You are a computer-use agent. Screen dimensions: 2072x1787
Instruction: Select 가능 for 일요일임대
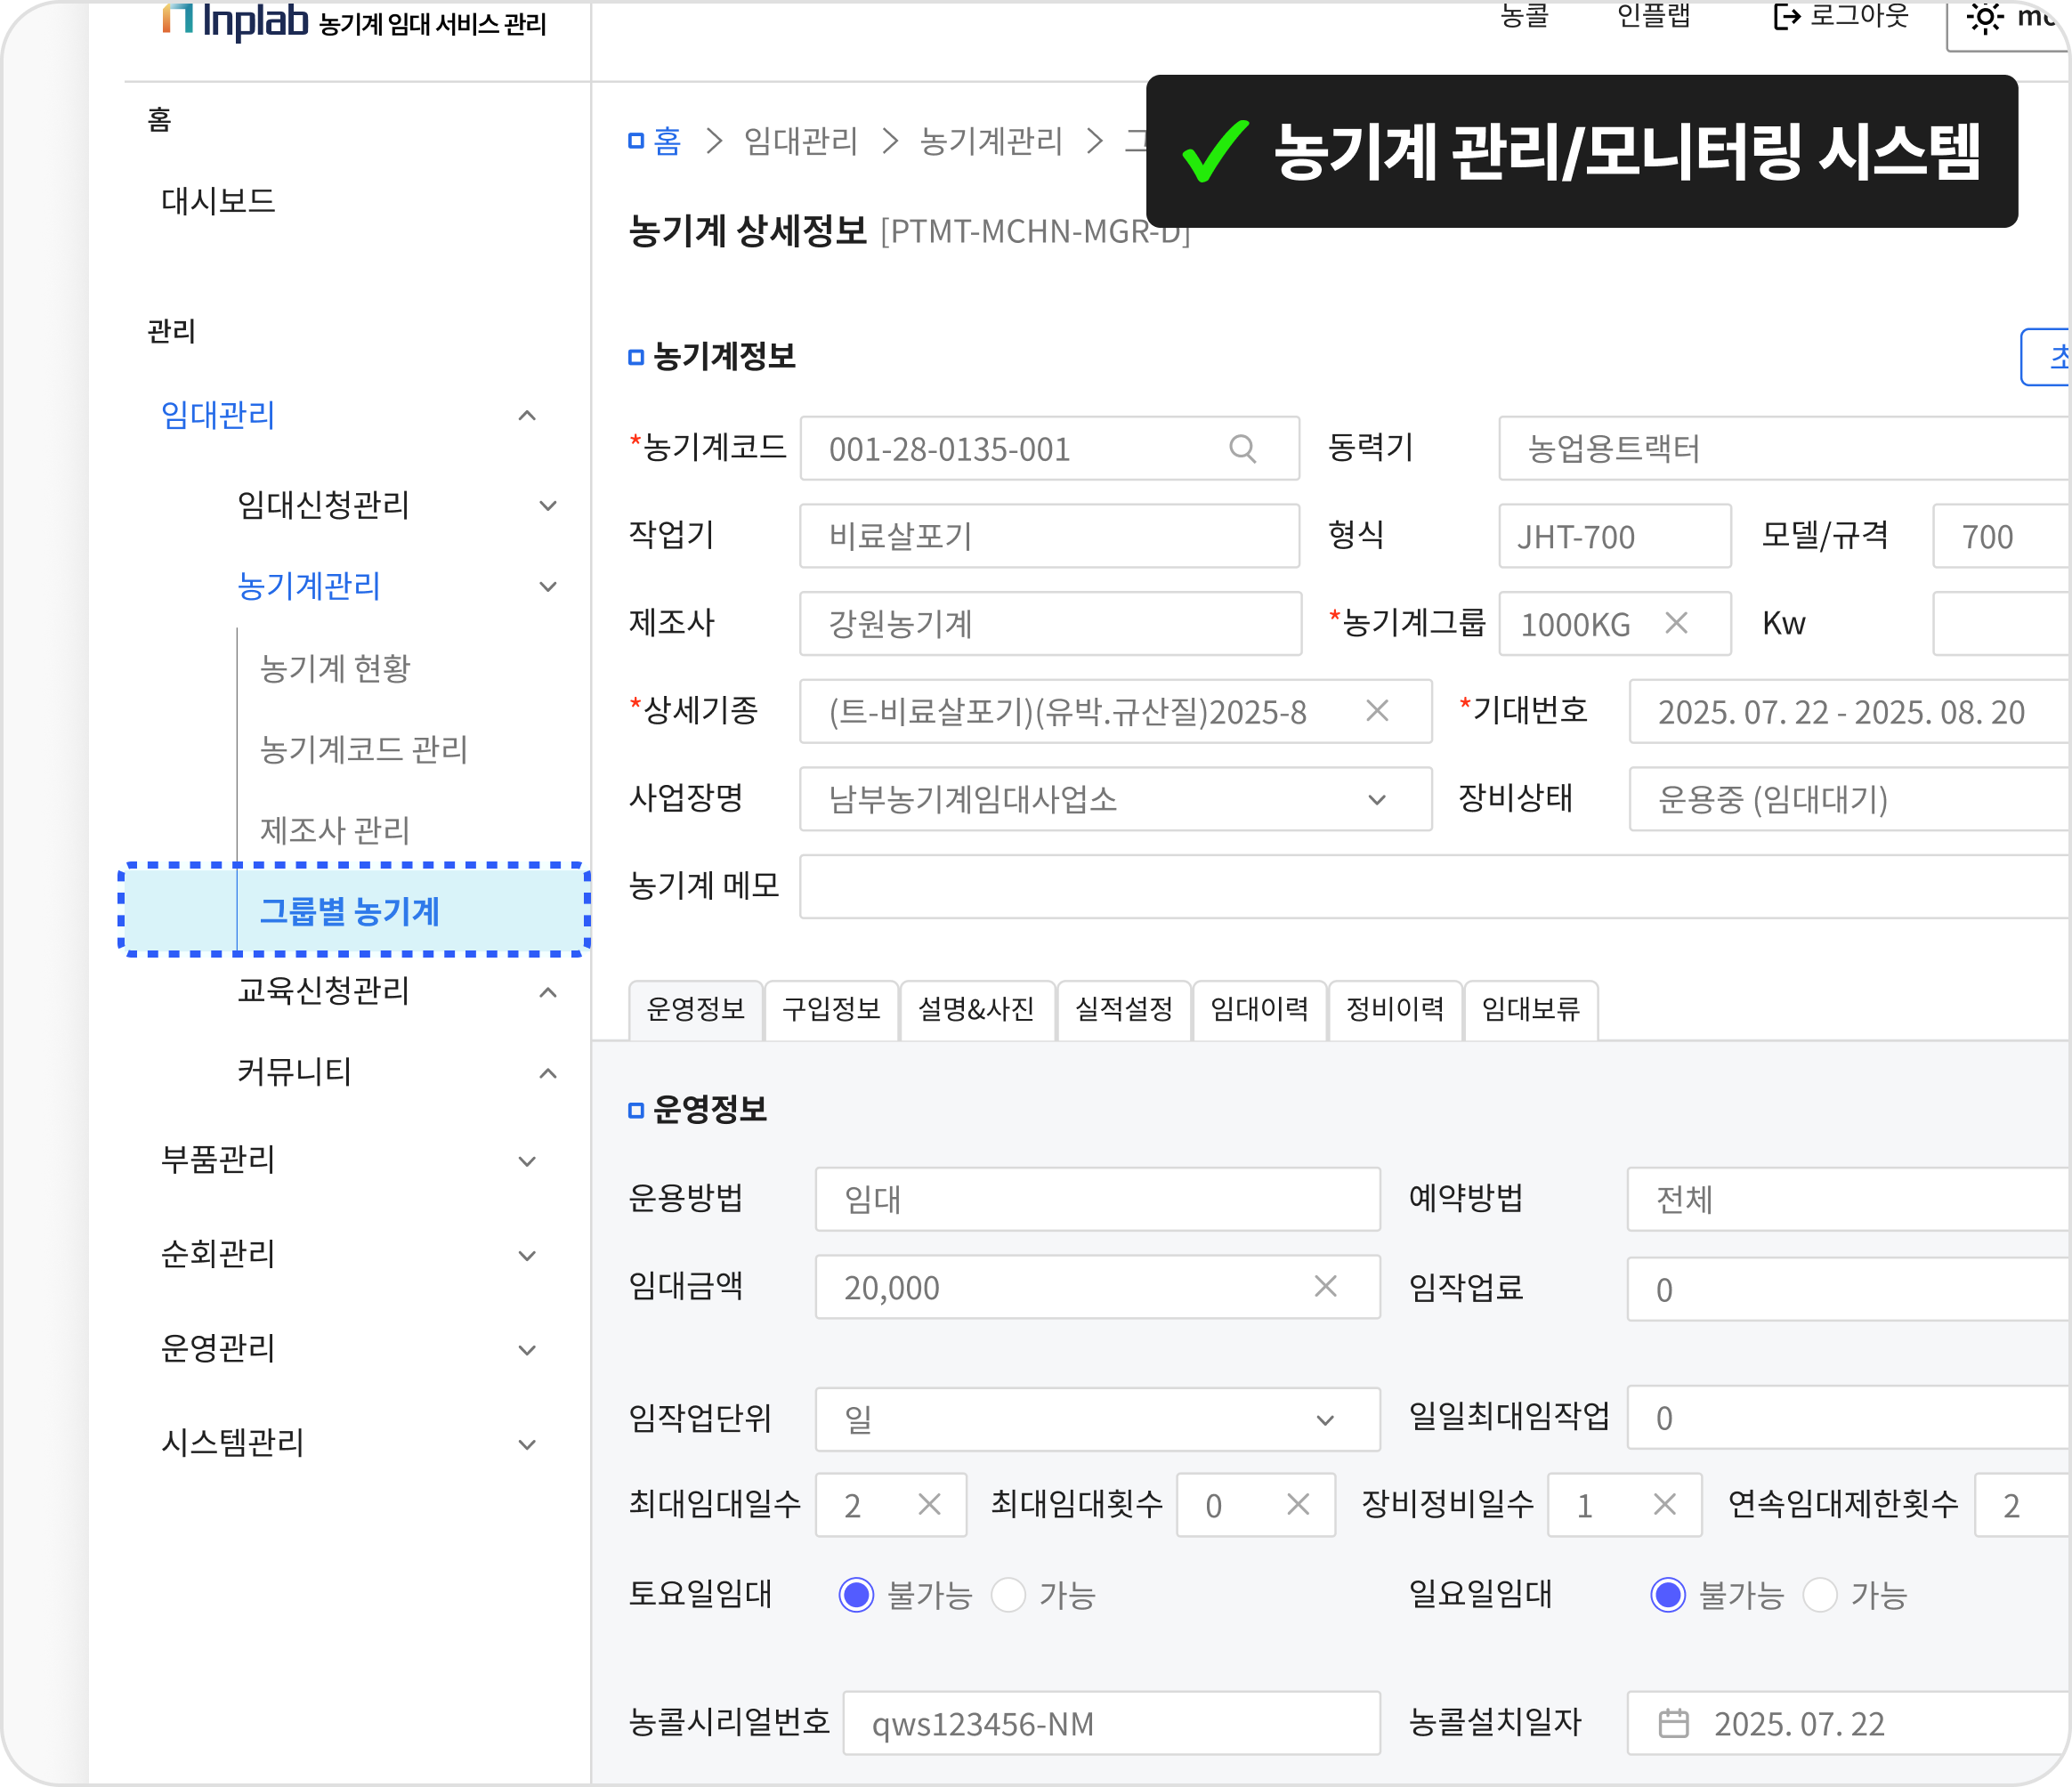[x=1819, y=1595]
